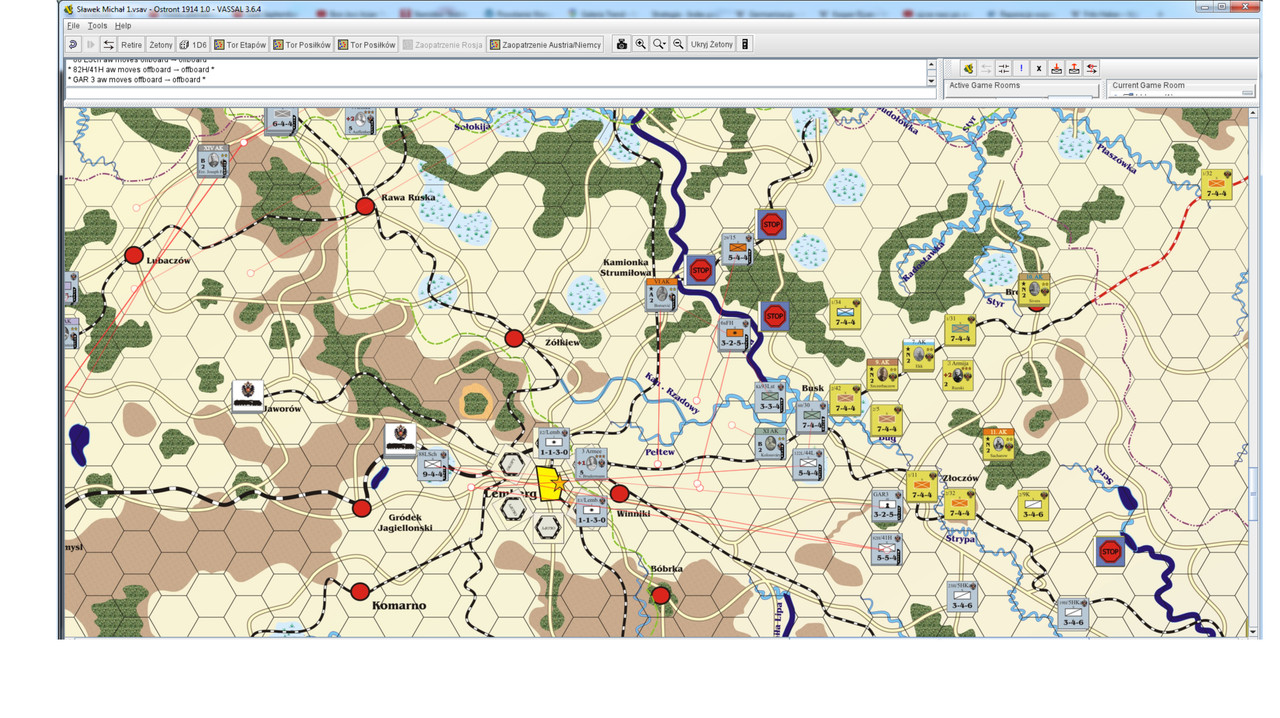Open the zoom level dropdown magnifier
1280x718 pixels.
[x=660, y=44]
